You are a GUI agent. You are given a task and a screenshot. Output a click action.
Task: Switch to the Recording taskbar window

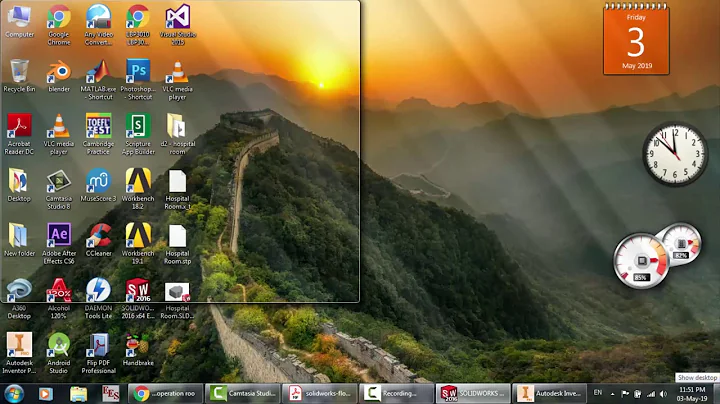[397, 393]
